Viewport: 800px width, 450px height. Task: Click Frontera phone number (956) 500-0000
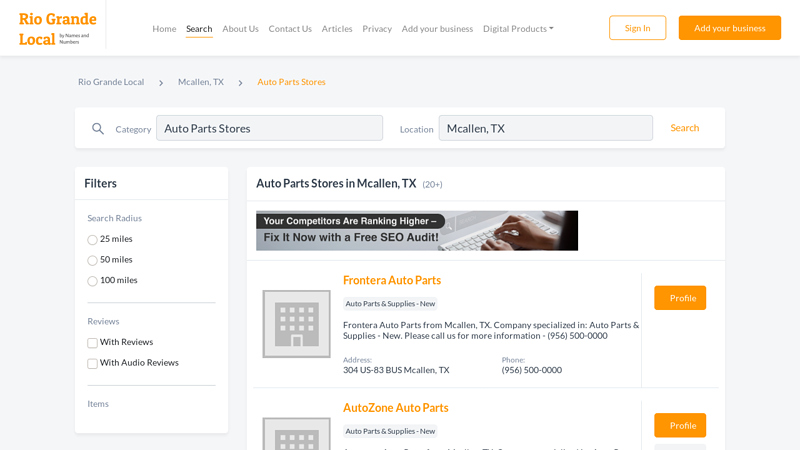click(x=532, y=370)
